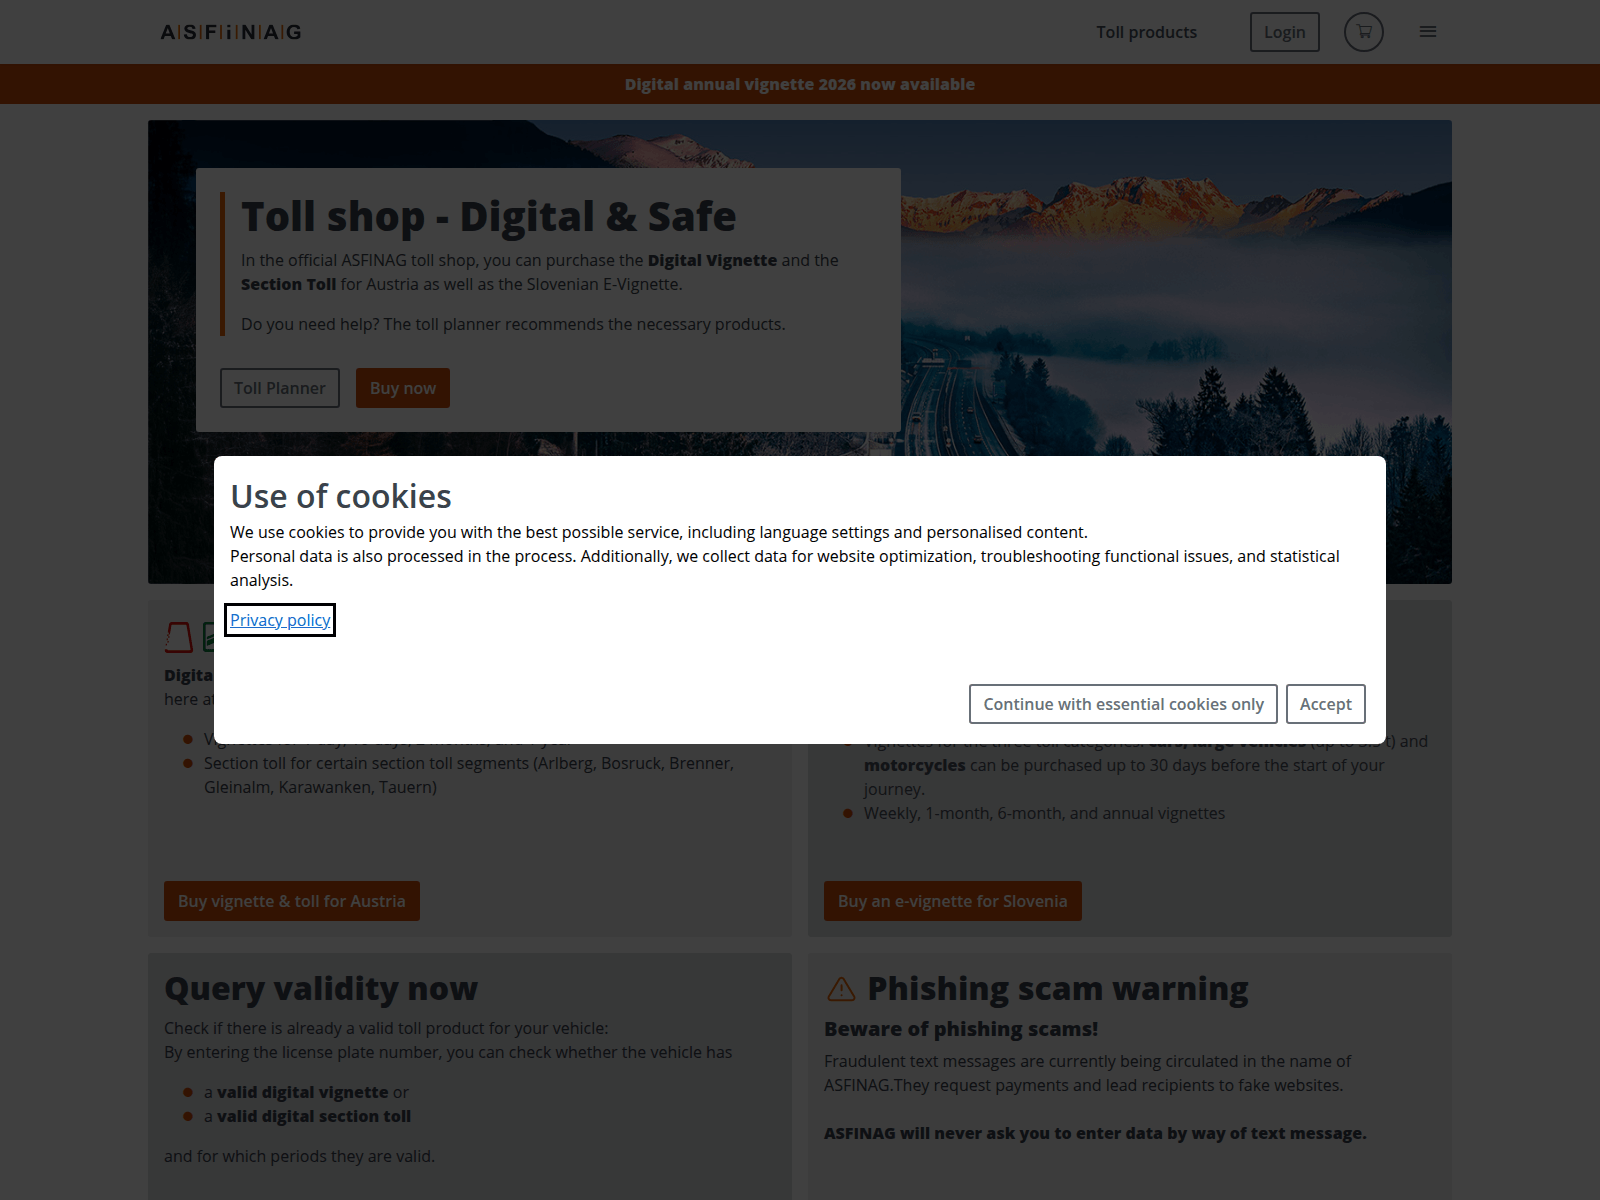The image size is (1600, 1200).
Task: Click the 'Query validity now' heading
Action: coord(321,989)
